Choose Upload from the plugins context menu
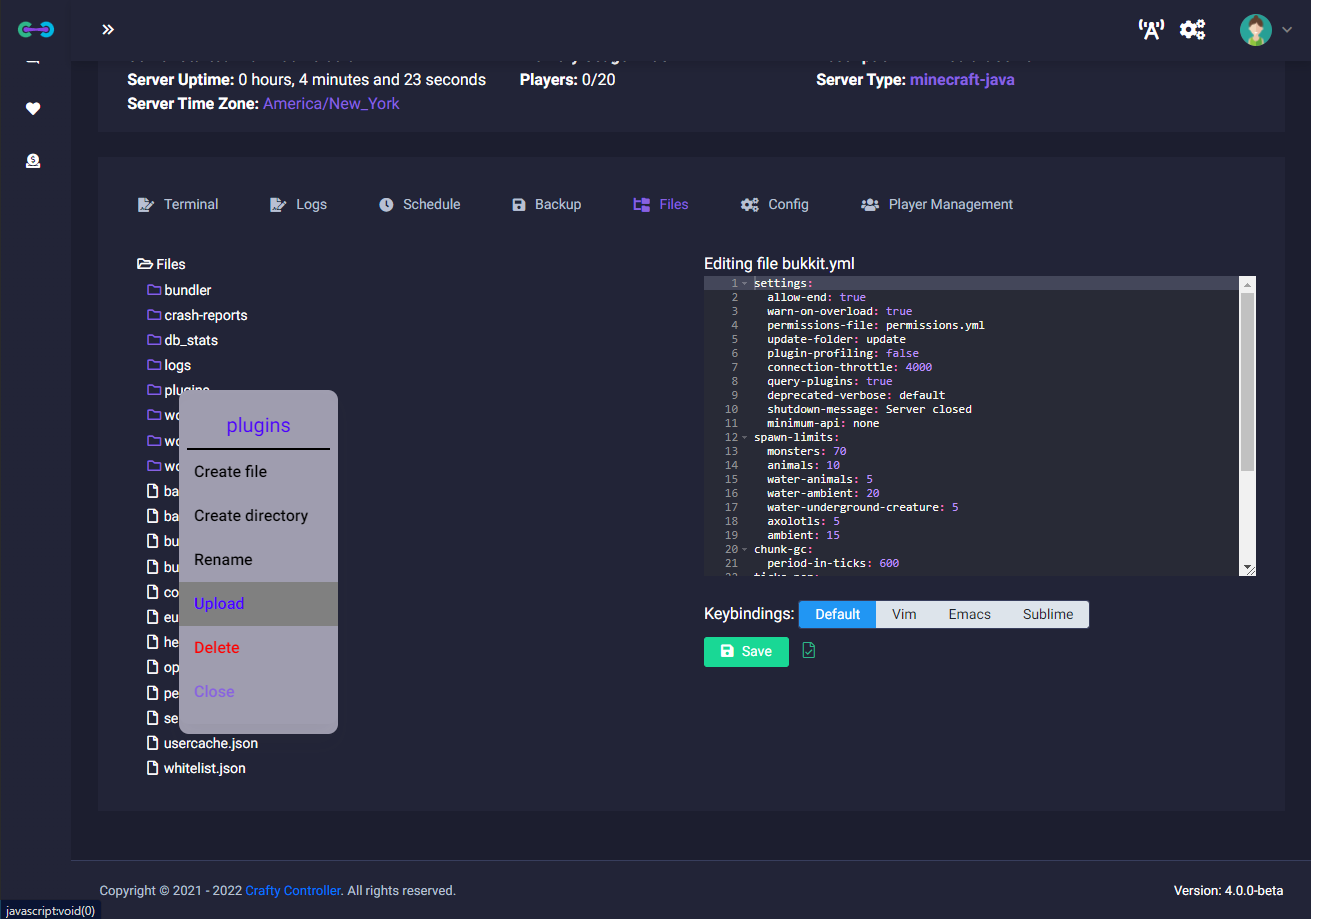Screen dimensions: 1321x920 pos(219,604)
